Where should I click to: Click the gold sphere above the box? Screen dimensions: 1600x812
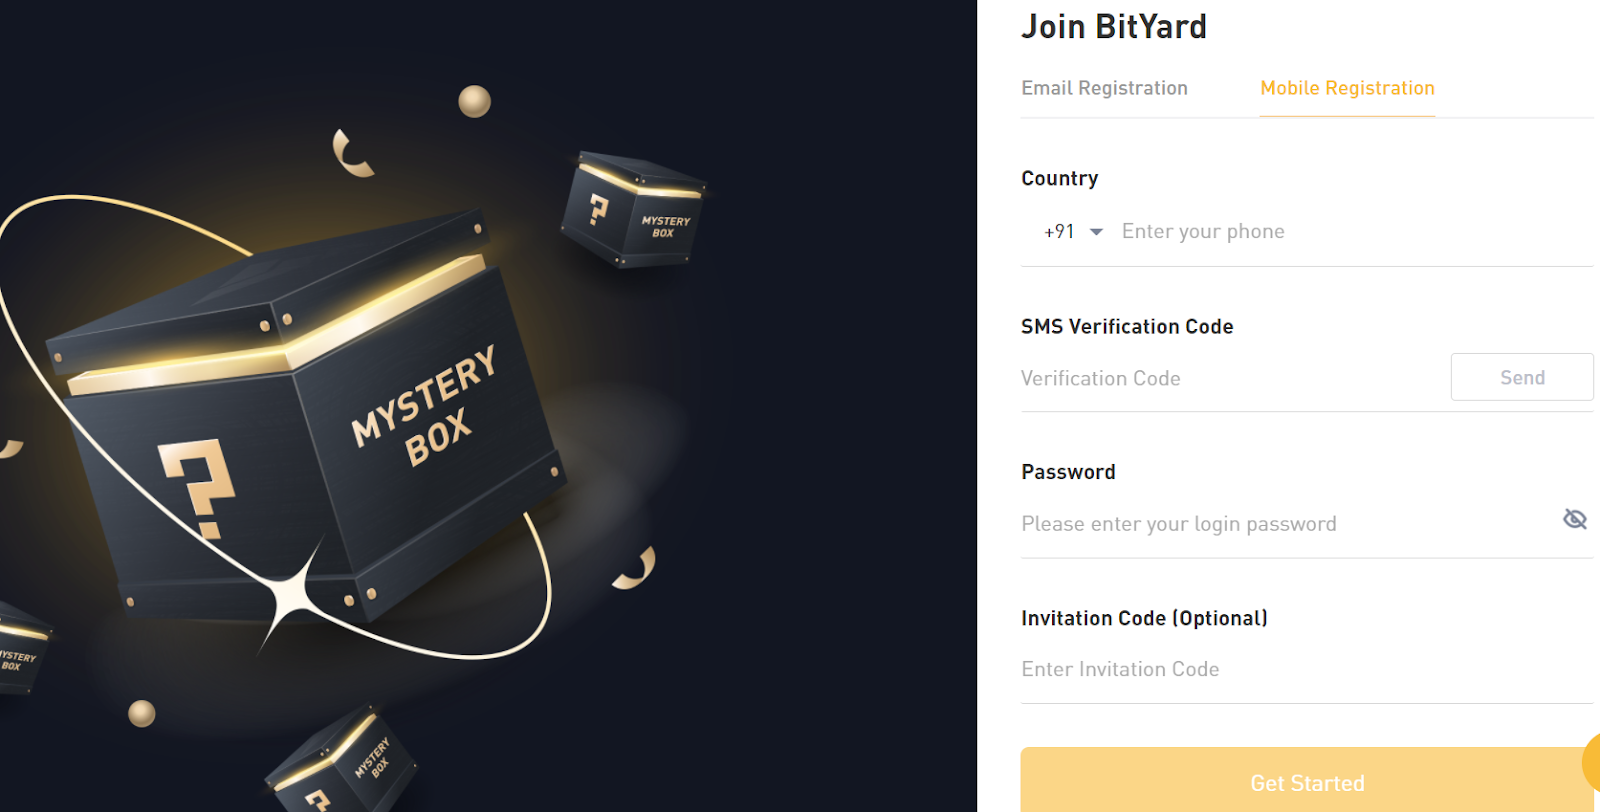point(474,101)
